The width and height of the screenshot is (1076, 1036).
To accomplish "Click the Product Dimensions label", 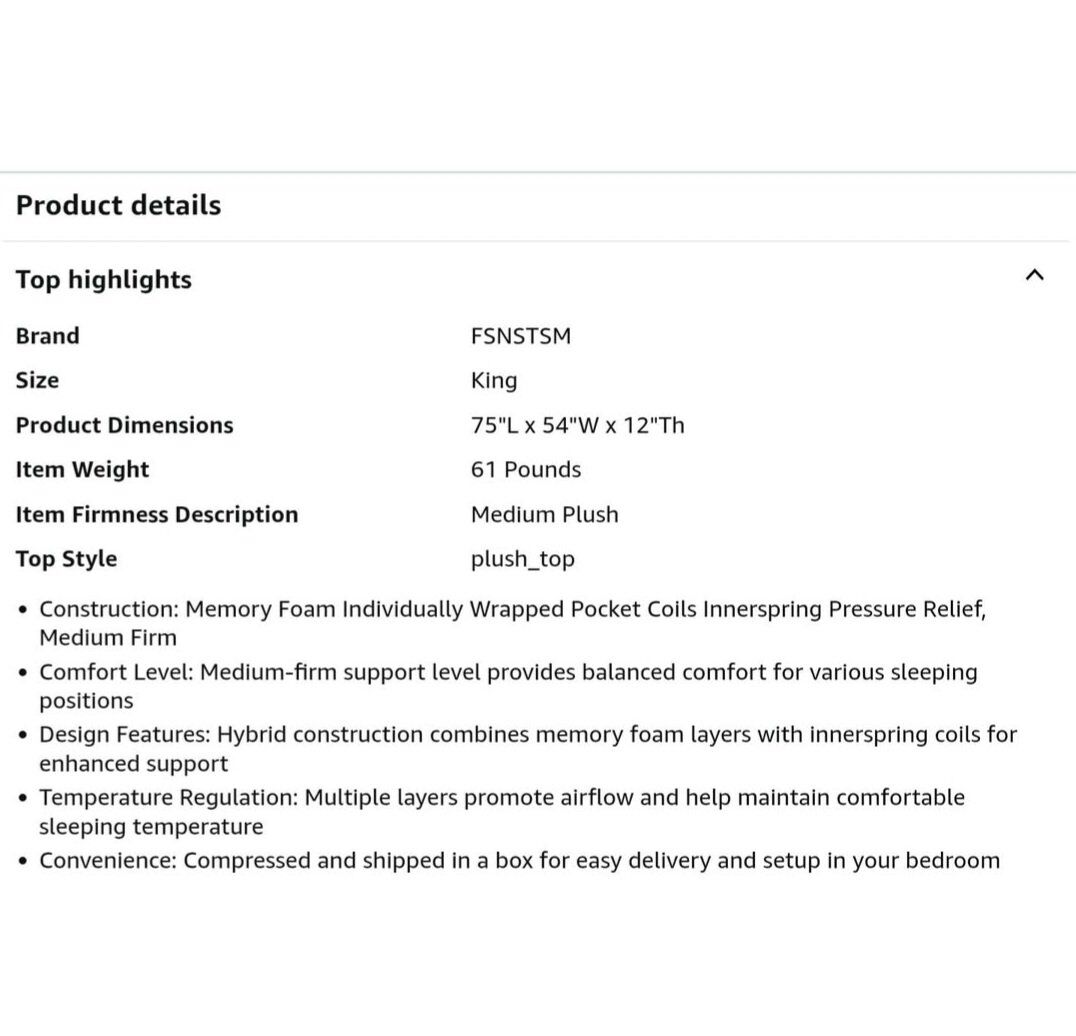I will click(x=124, y=425).
